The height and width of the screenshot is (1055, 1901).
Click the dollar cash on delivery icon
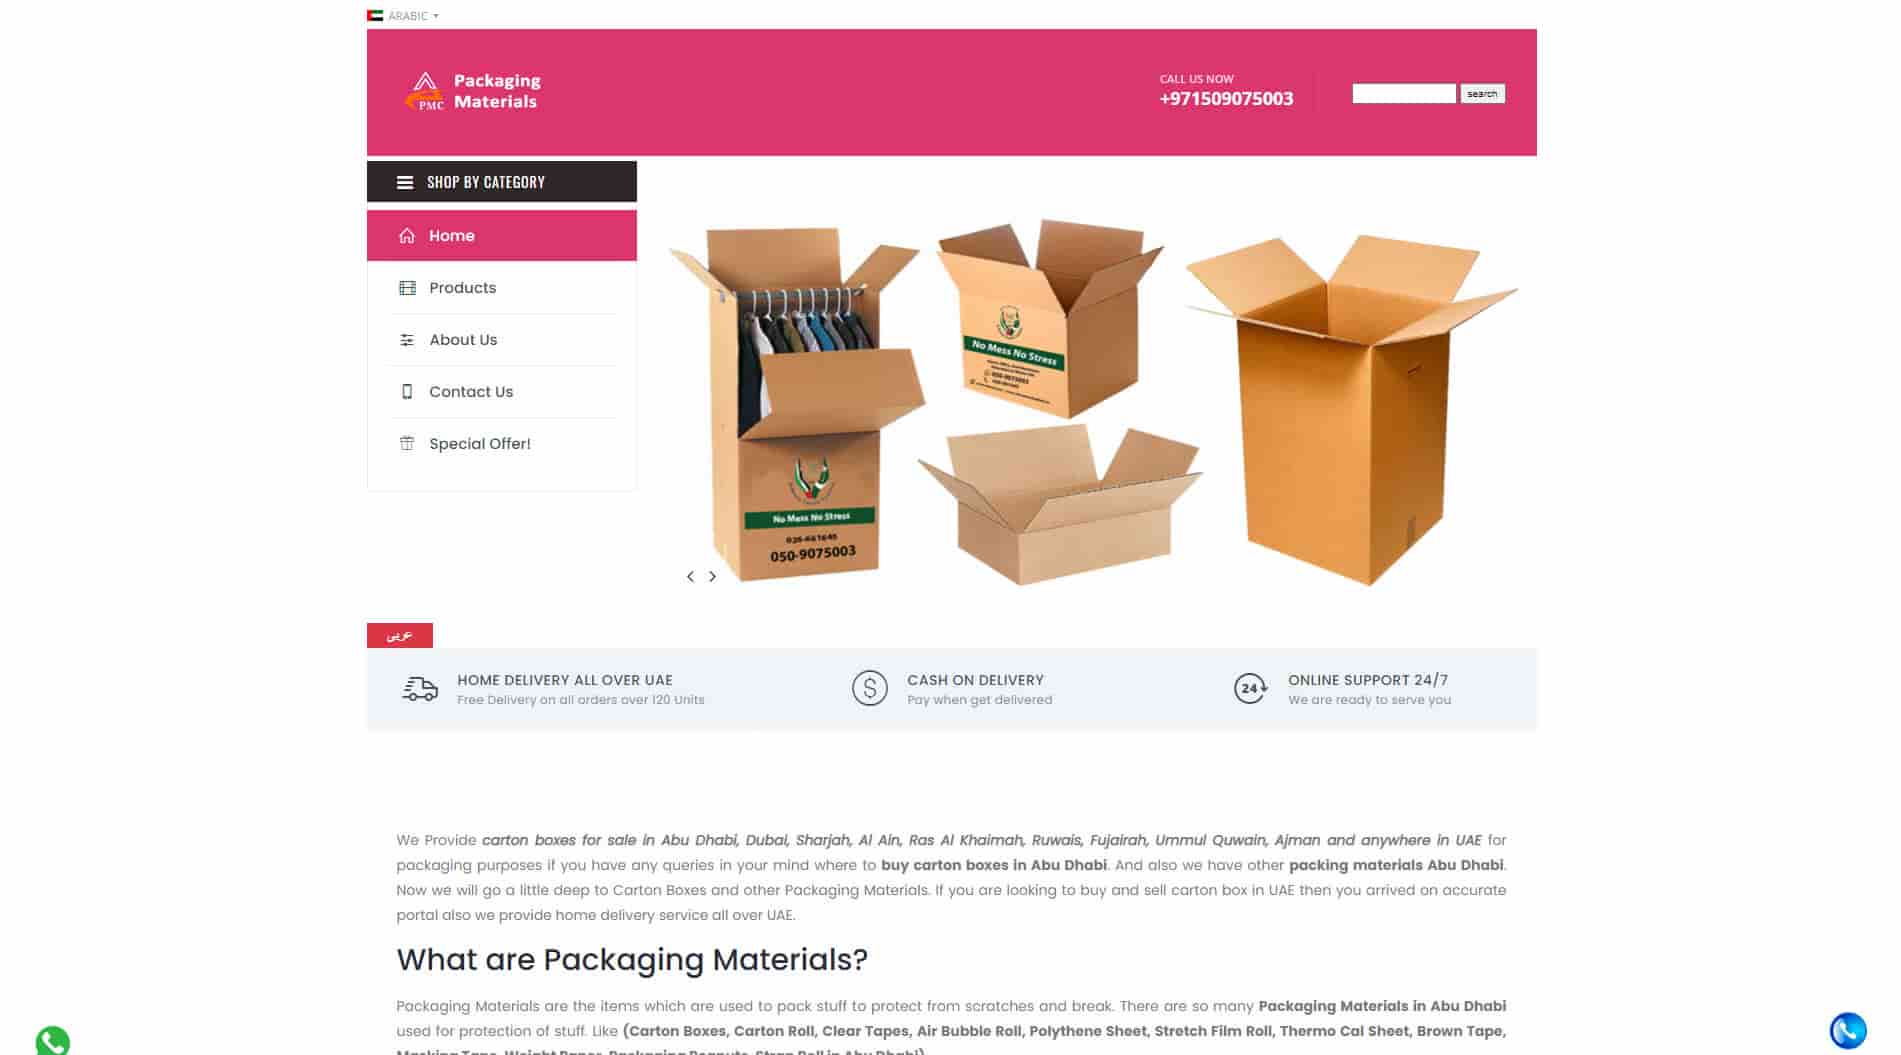(869, 689)
